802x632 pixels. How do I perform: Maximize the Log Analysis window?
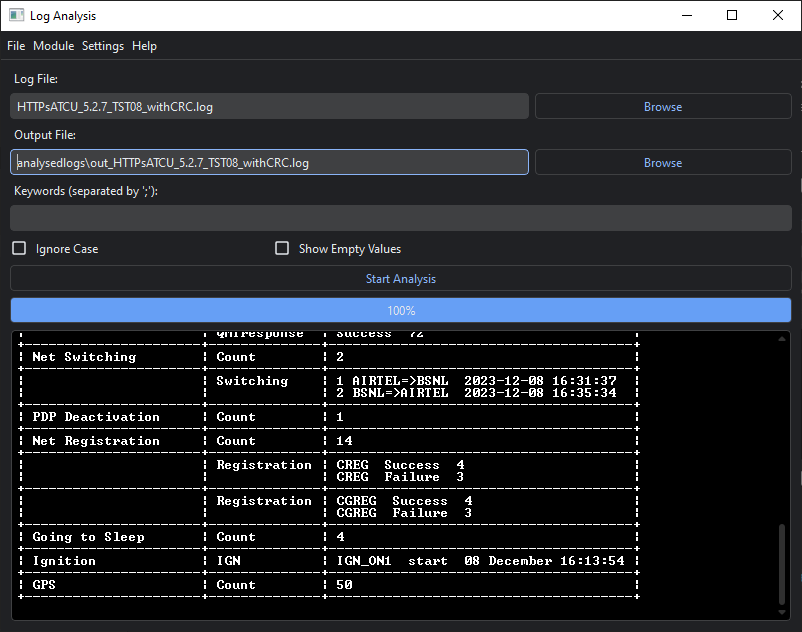(732, 15)
